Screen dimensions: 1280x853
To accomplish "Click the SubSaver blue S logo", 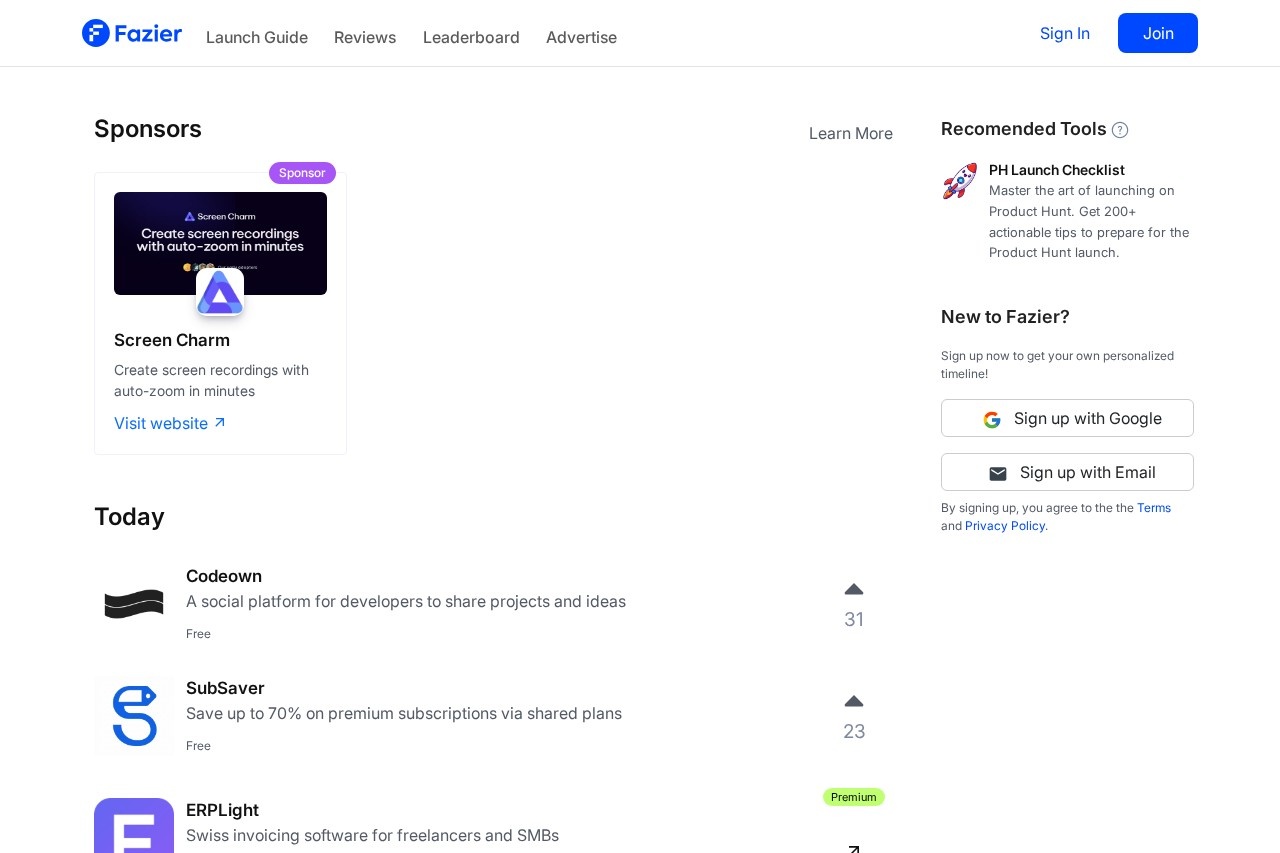I will [134, 716].
